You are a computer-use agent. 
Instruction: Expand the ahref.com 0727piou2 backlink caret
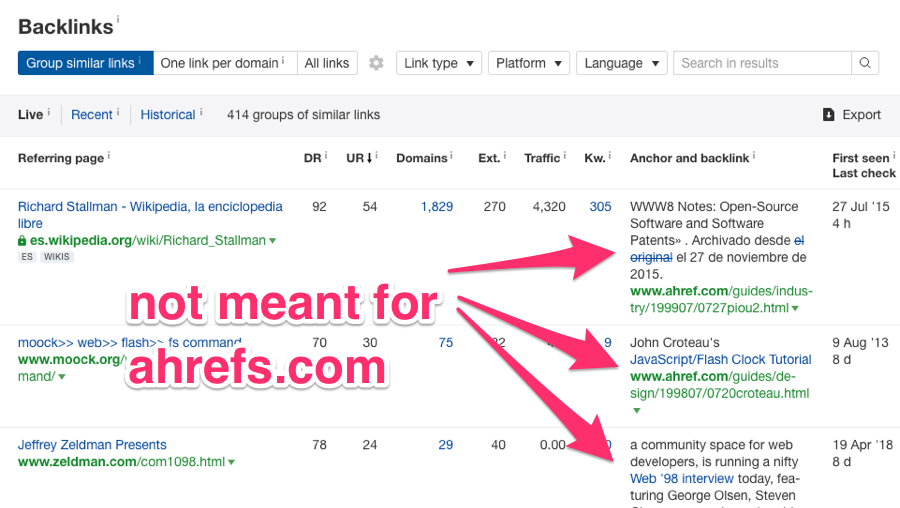pos(795,309)
